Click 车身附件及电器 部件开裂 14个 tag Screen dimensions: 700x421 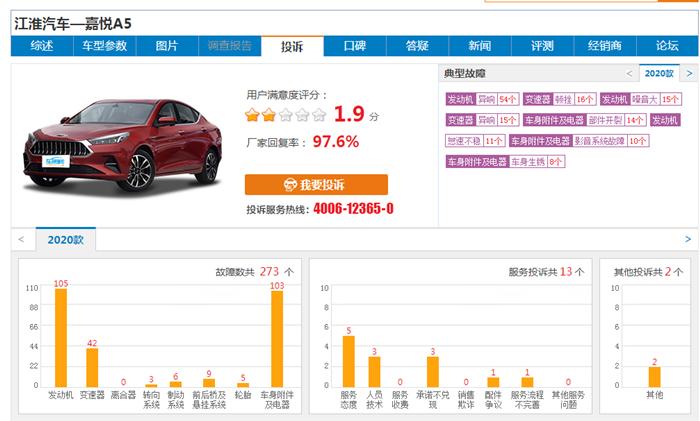coord(585,120)
